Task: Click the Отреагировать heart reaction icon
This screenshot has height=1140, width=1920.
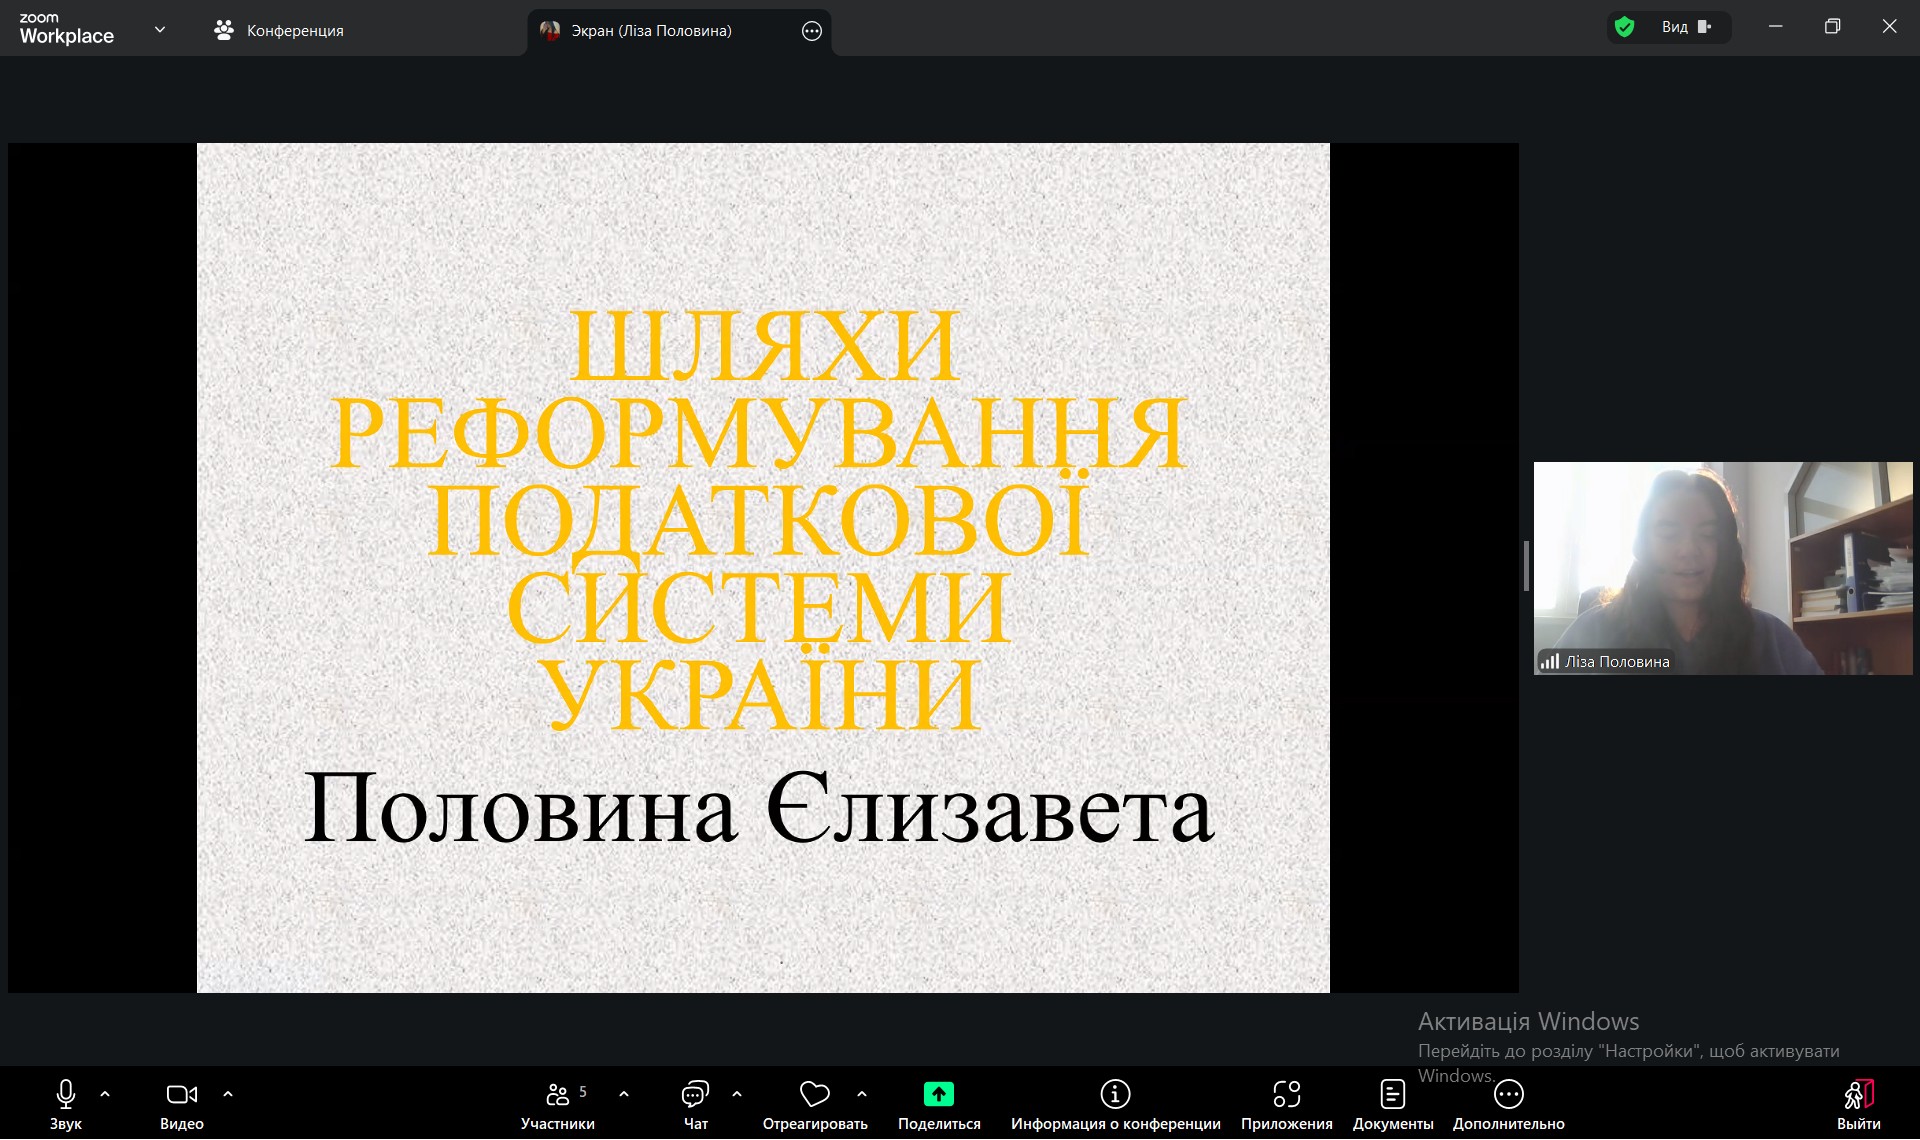Action: [x=814, y=1095]
